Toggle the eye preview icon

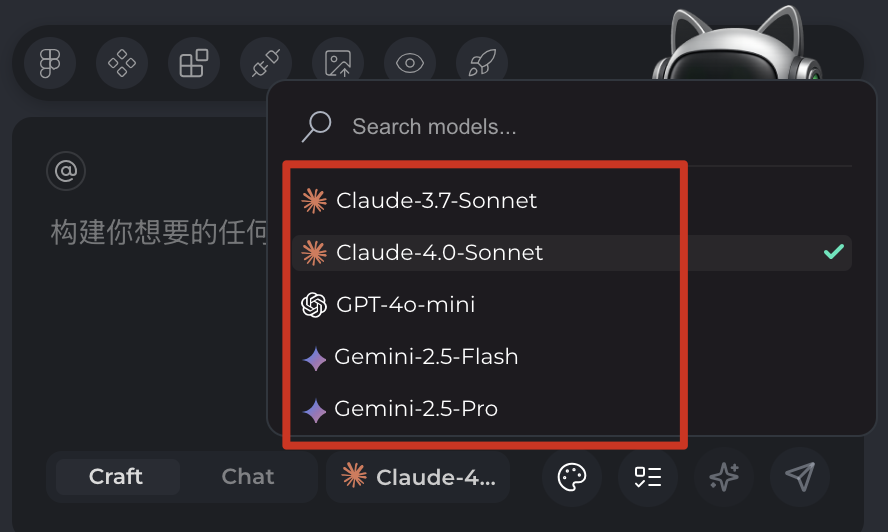pos(410,64)
